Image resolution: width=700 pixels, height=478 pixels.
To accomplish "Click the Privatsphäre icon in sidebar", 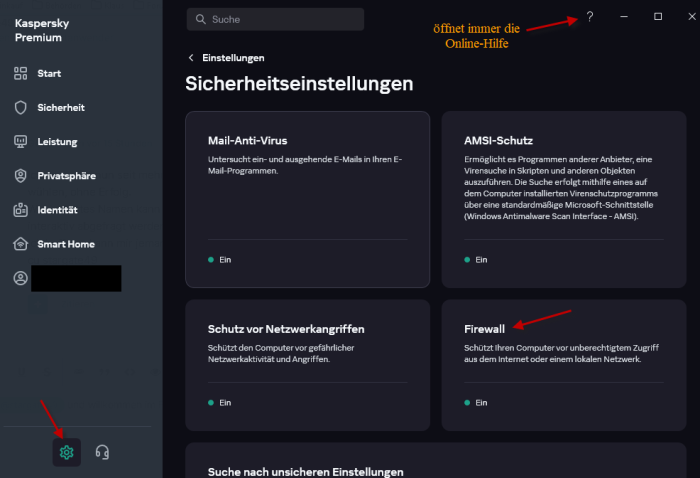I will pyautogui.click(x=21, y=176).
